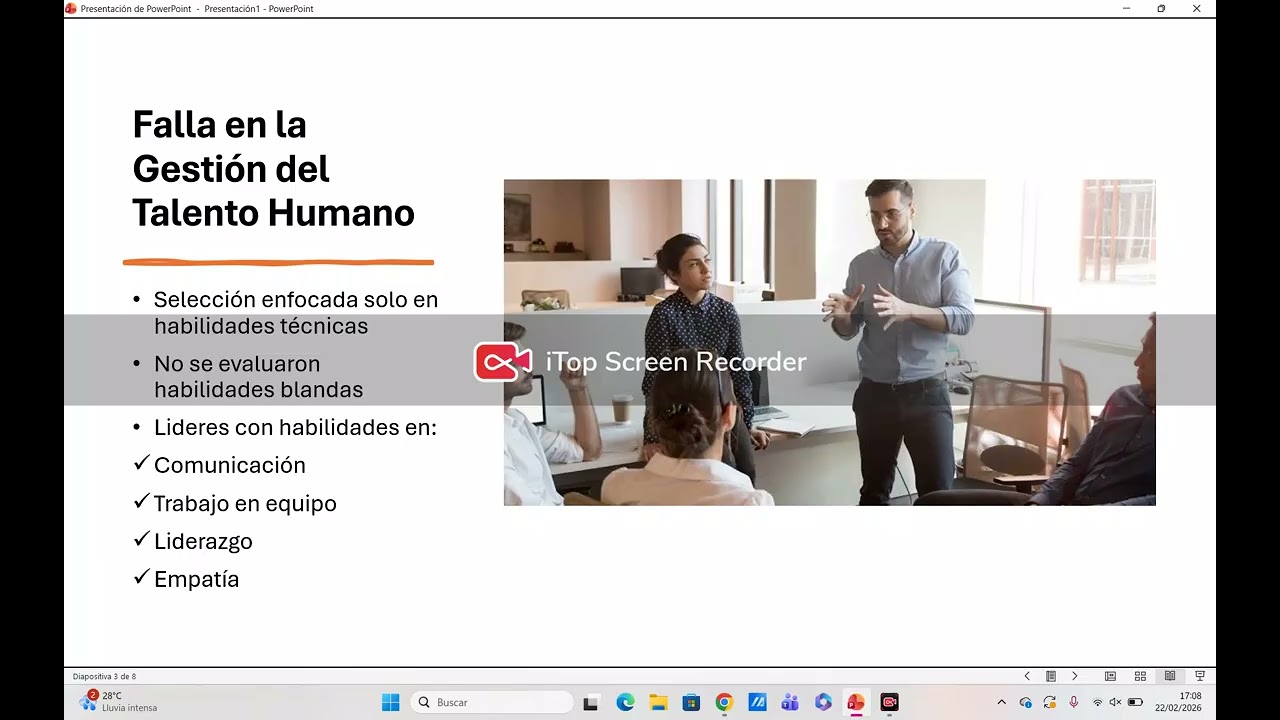Viewport: 1280px width, 720px height.
Task: Click the checklist item 'Empatía'
Action: (x=196, y=579)
